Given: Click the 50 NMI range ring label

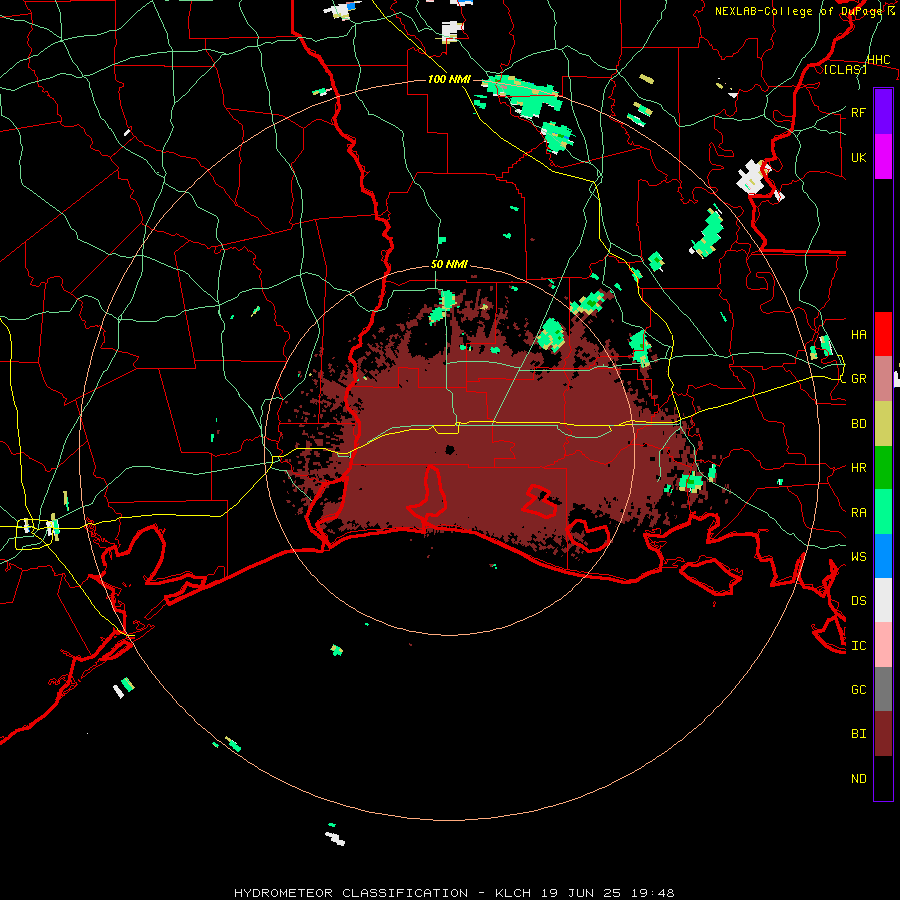Looking at the screenshot, I should tap(449, 265).
